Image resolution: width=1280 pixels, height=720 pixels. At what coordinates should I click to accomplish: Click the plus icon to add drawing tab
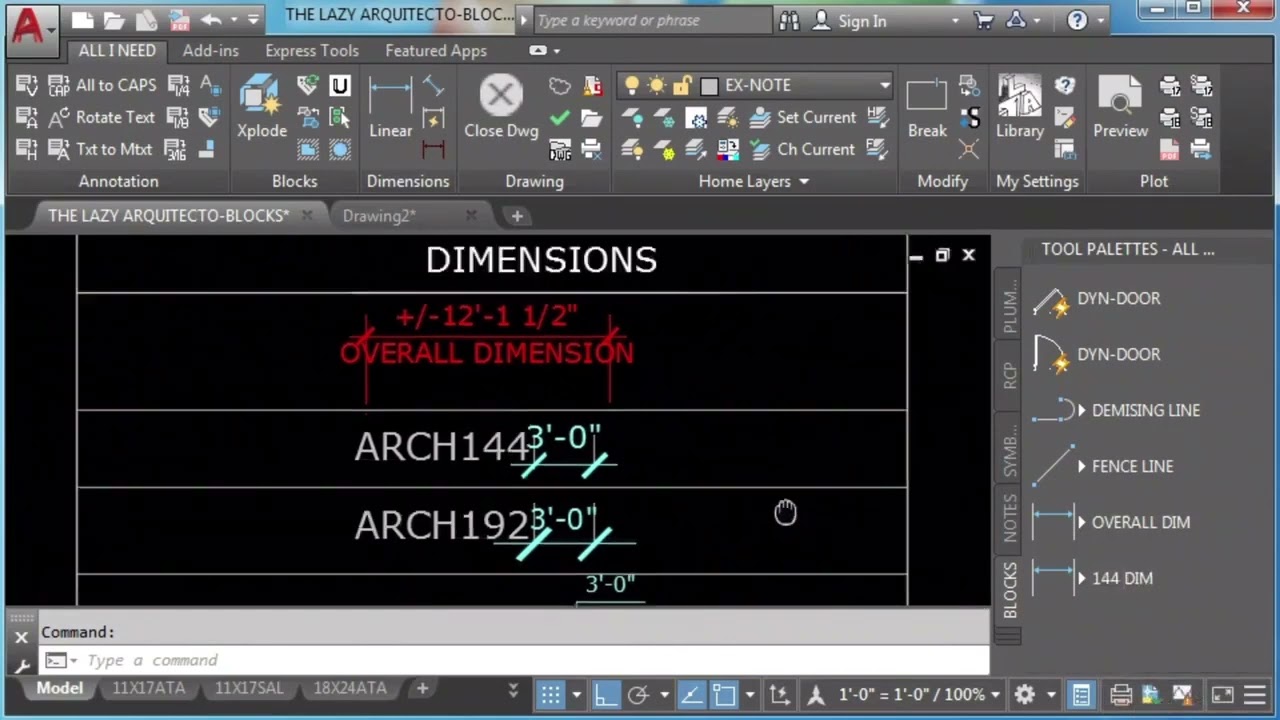point(517,216)
